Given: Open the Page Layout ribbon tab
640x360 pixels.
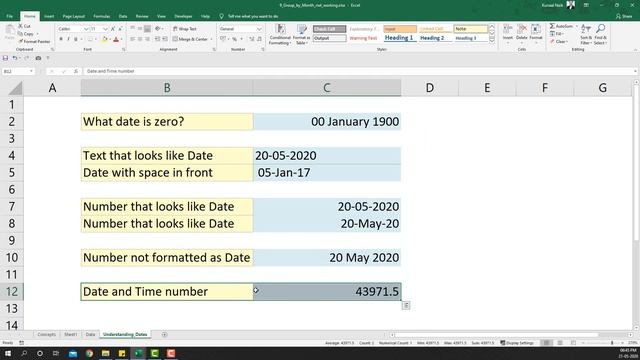Looking at the screenshot, I should (73, 16).
